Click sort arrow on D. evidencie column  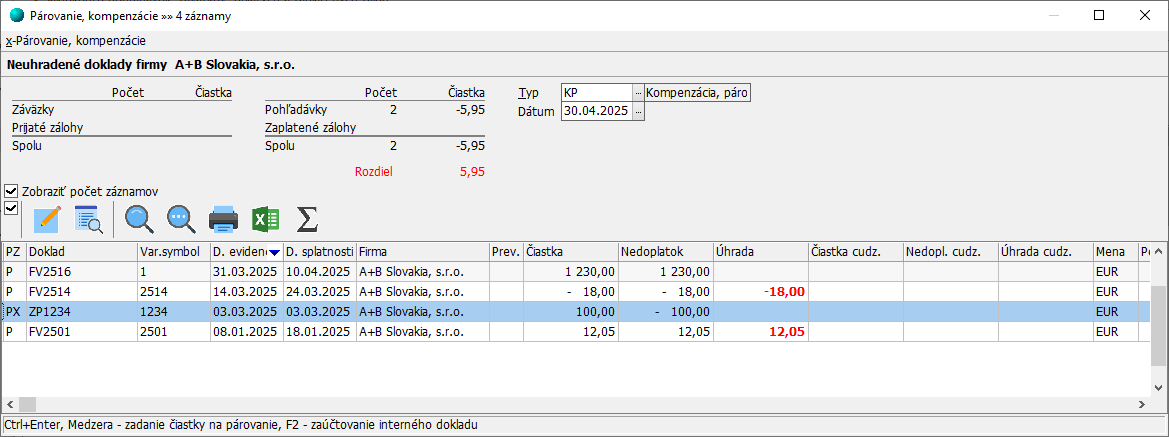(274, 251)
